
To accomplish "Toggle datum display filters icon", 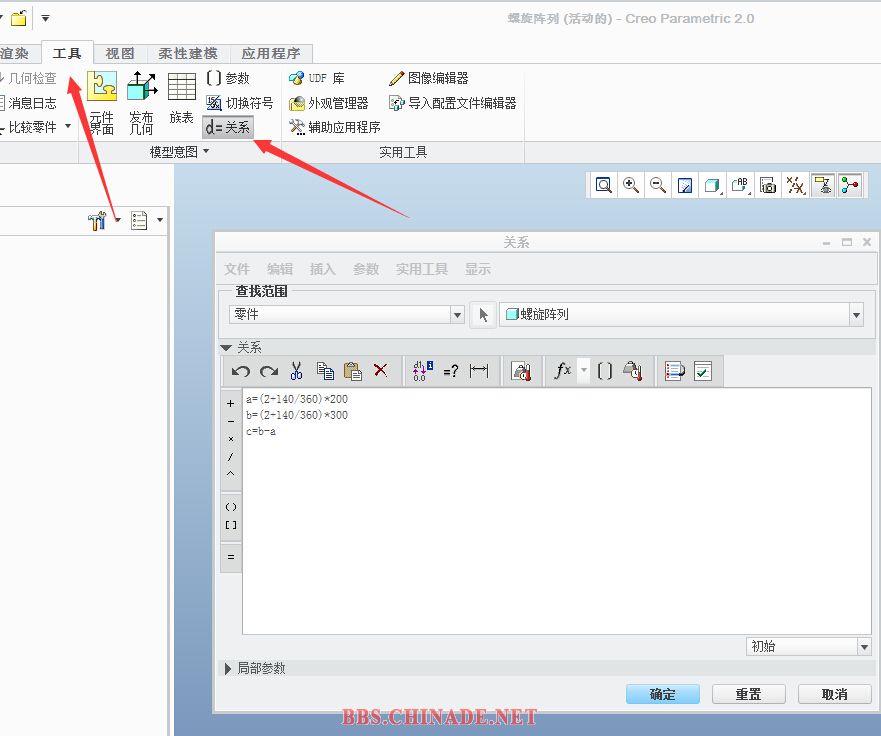I will coord(795,185).
